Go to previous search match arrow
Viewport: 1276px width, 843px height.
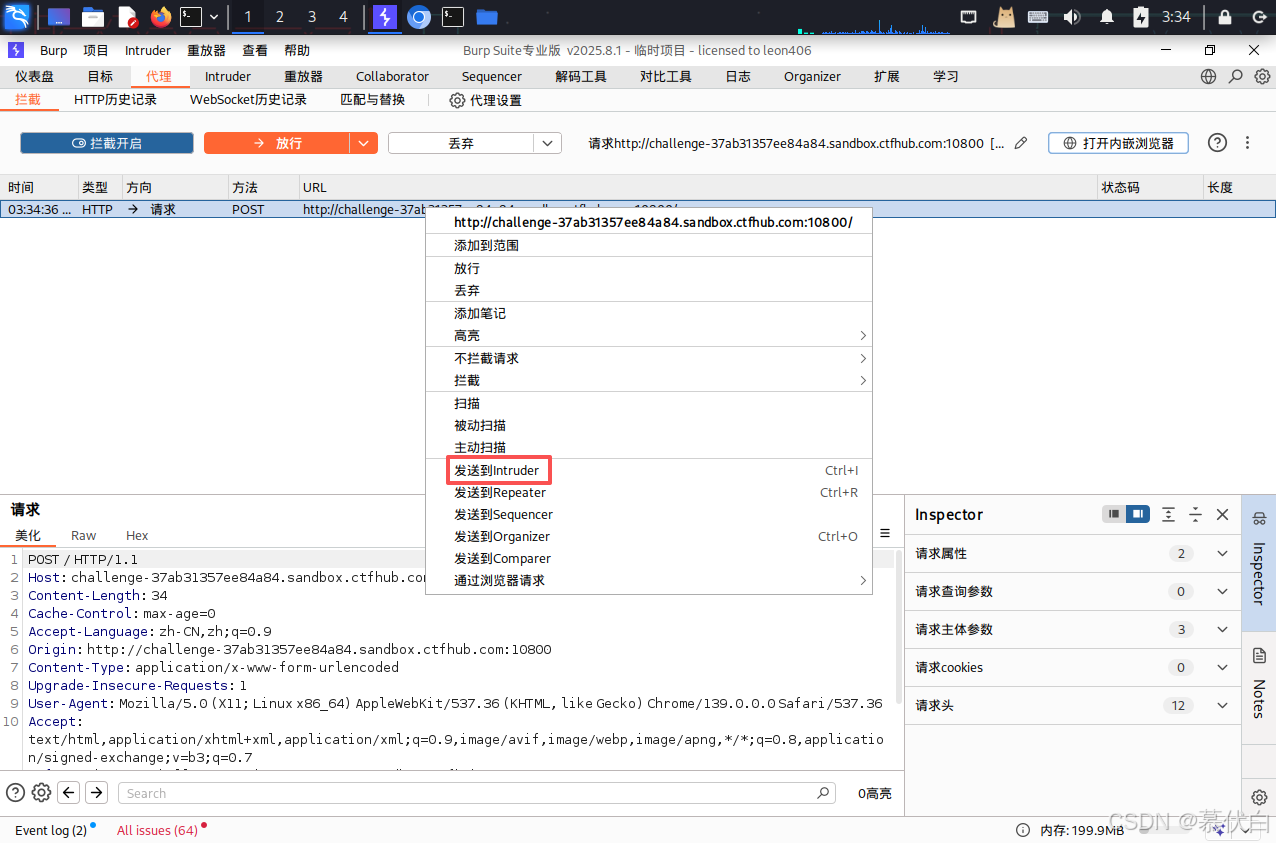[x=69, y=793]
